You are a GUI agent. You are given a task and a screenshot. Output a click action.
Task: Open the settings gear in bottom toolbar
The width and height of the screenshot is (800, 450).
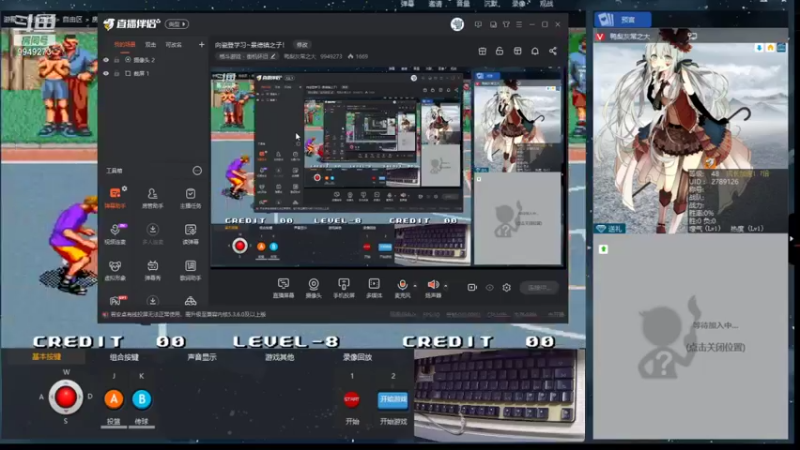(x=506, y=288)
